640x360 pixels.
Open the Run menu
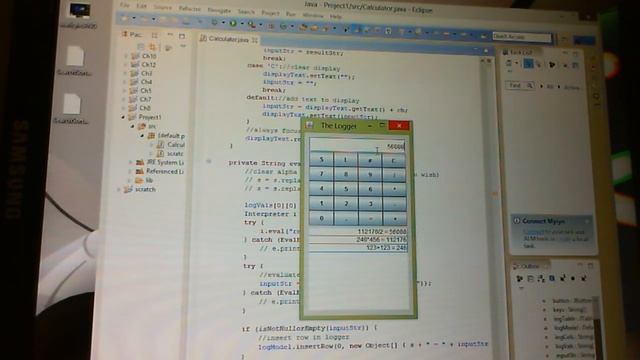[291, 14]
